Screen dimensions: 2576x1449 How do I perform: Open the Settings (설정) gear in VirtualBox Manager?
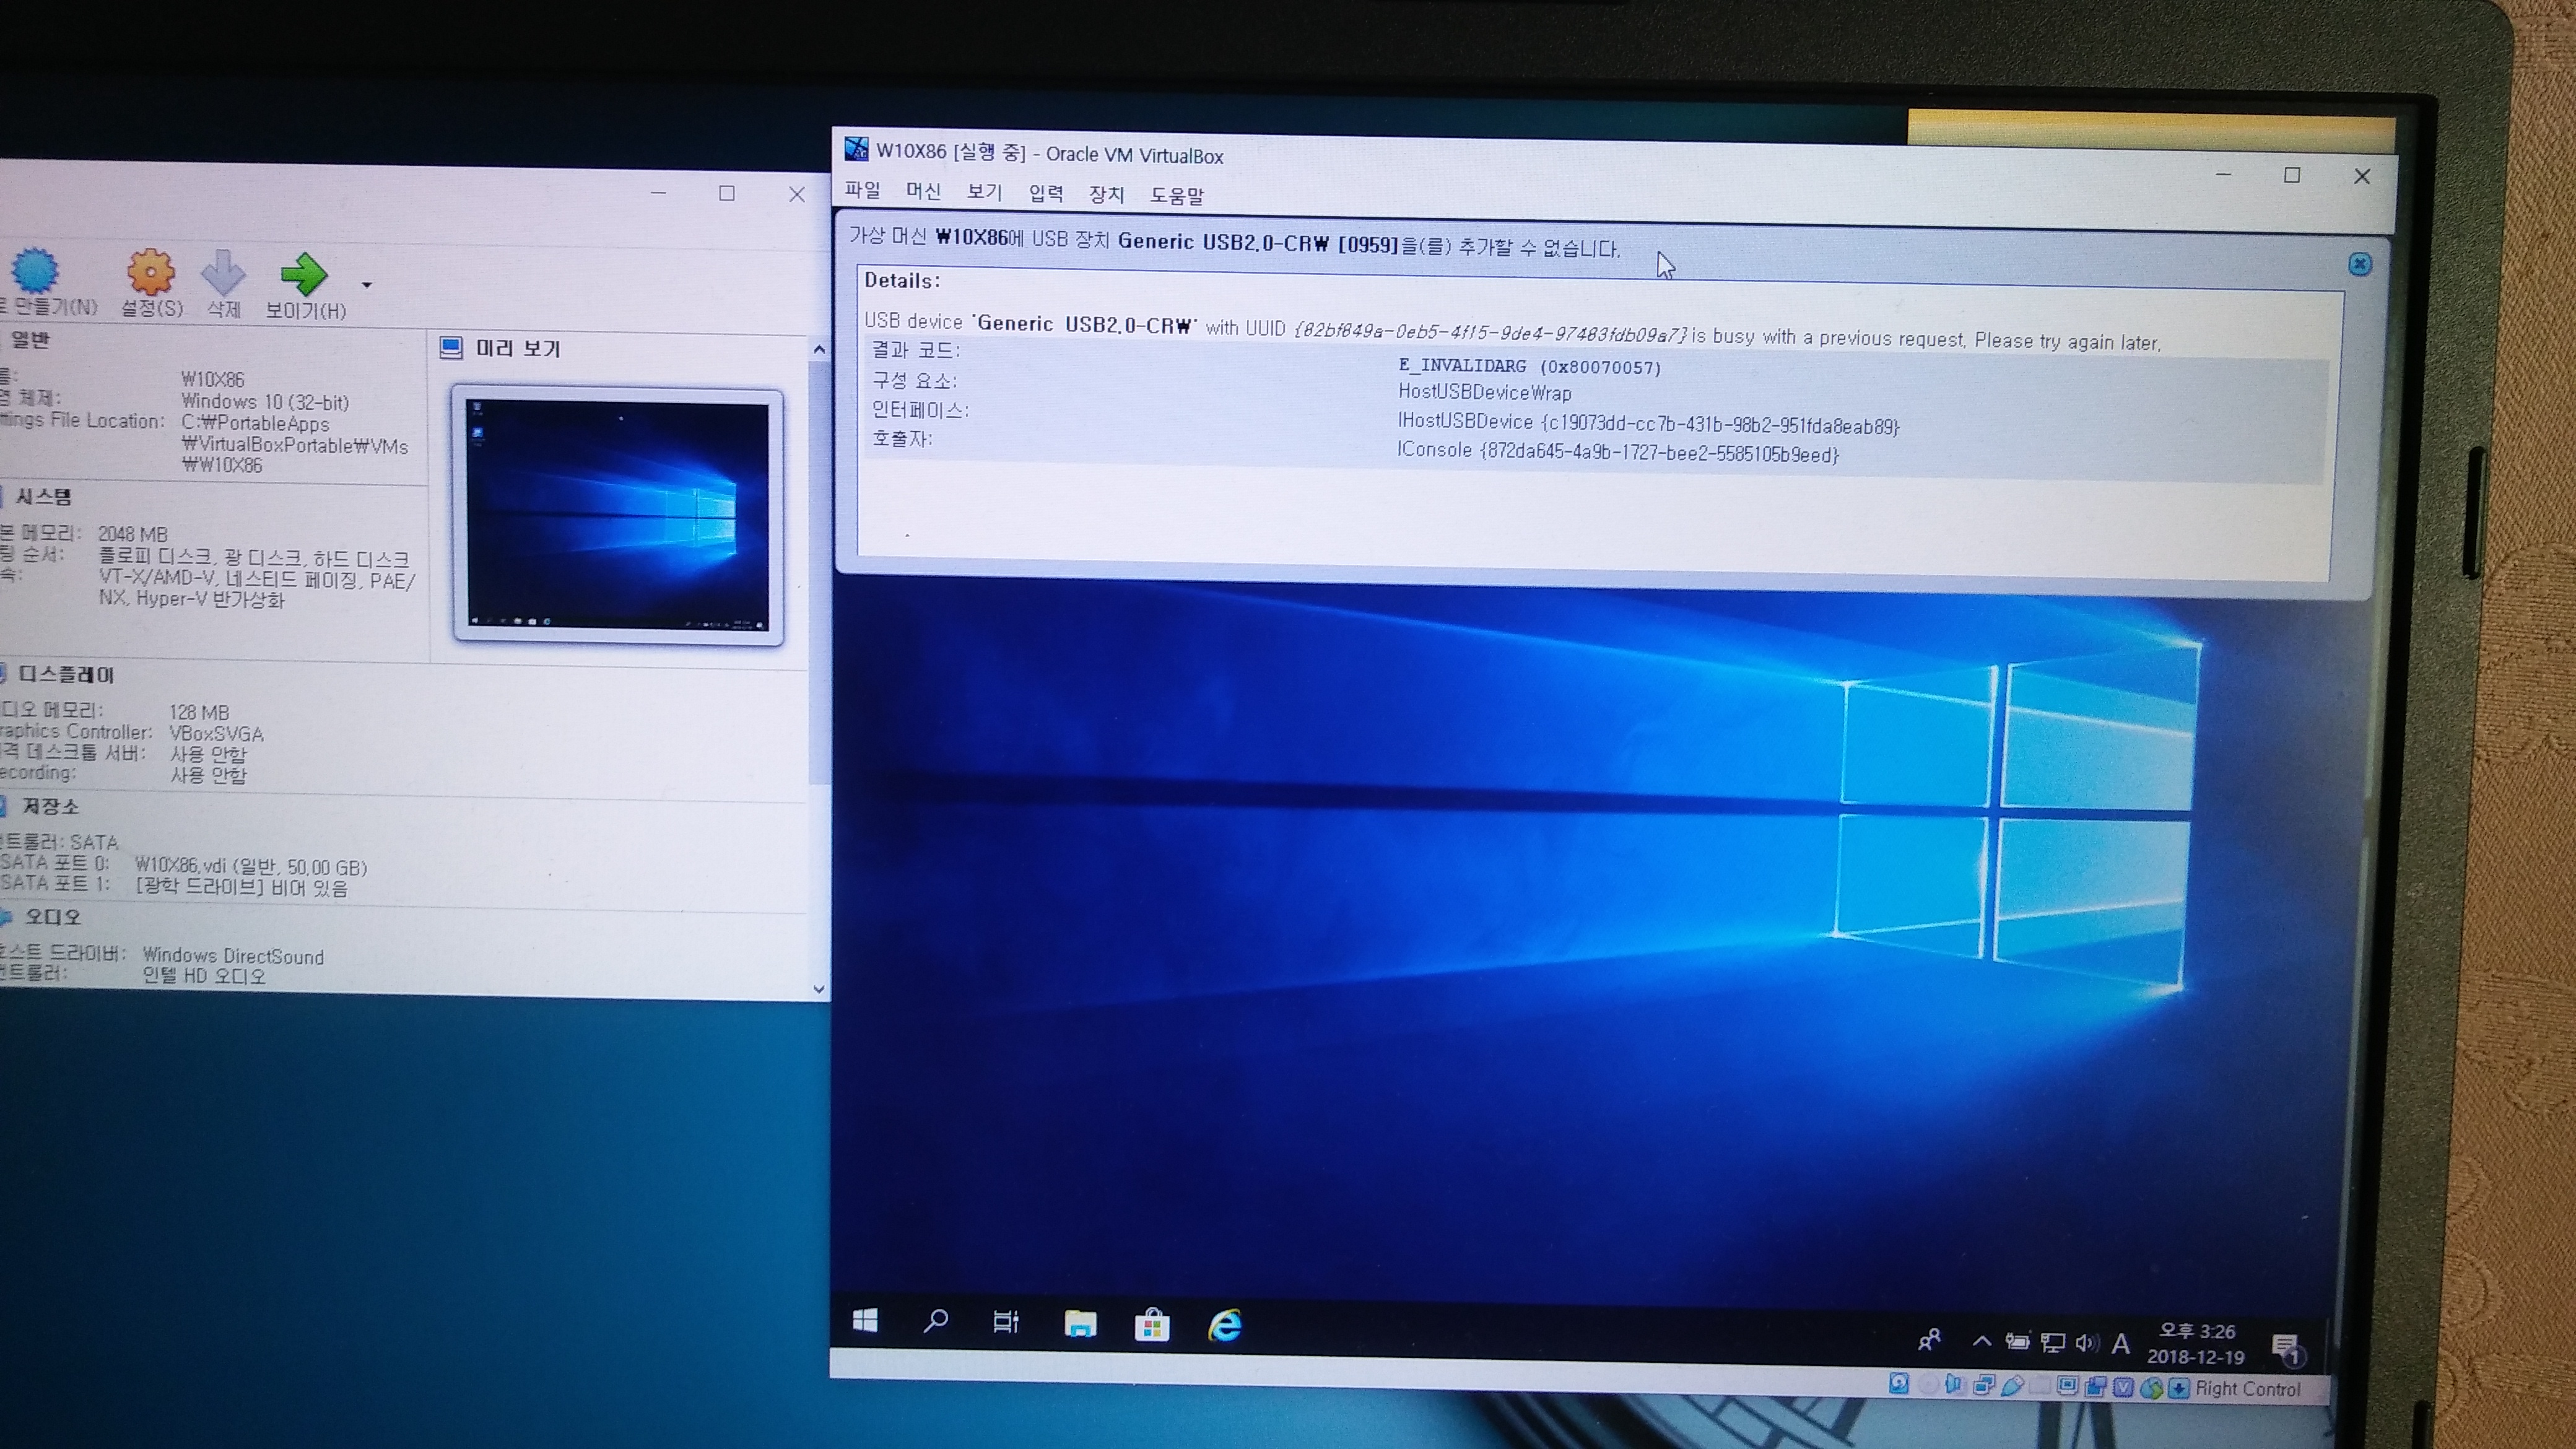pyautogui.click(x=150, y=271)
